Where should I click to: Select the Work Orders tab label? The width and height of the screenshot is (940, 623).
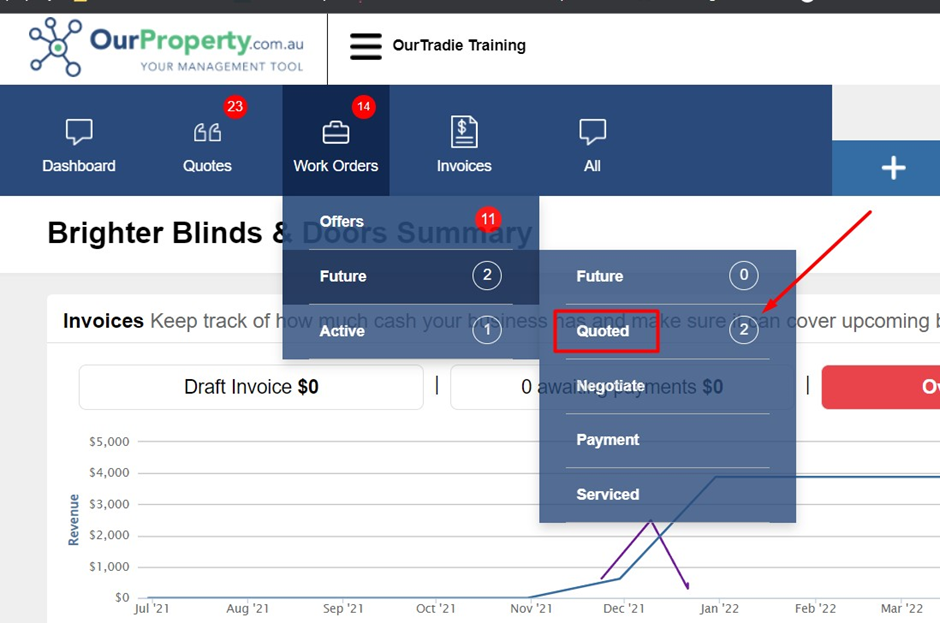[336, 166]
